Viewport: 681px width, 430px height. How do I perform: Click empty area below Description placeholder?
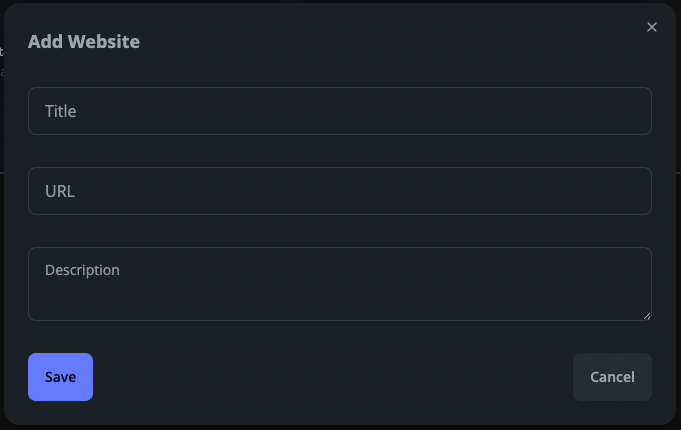point(200,300)
